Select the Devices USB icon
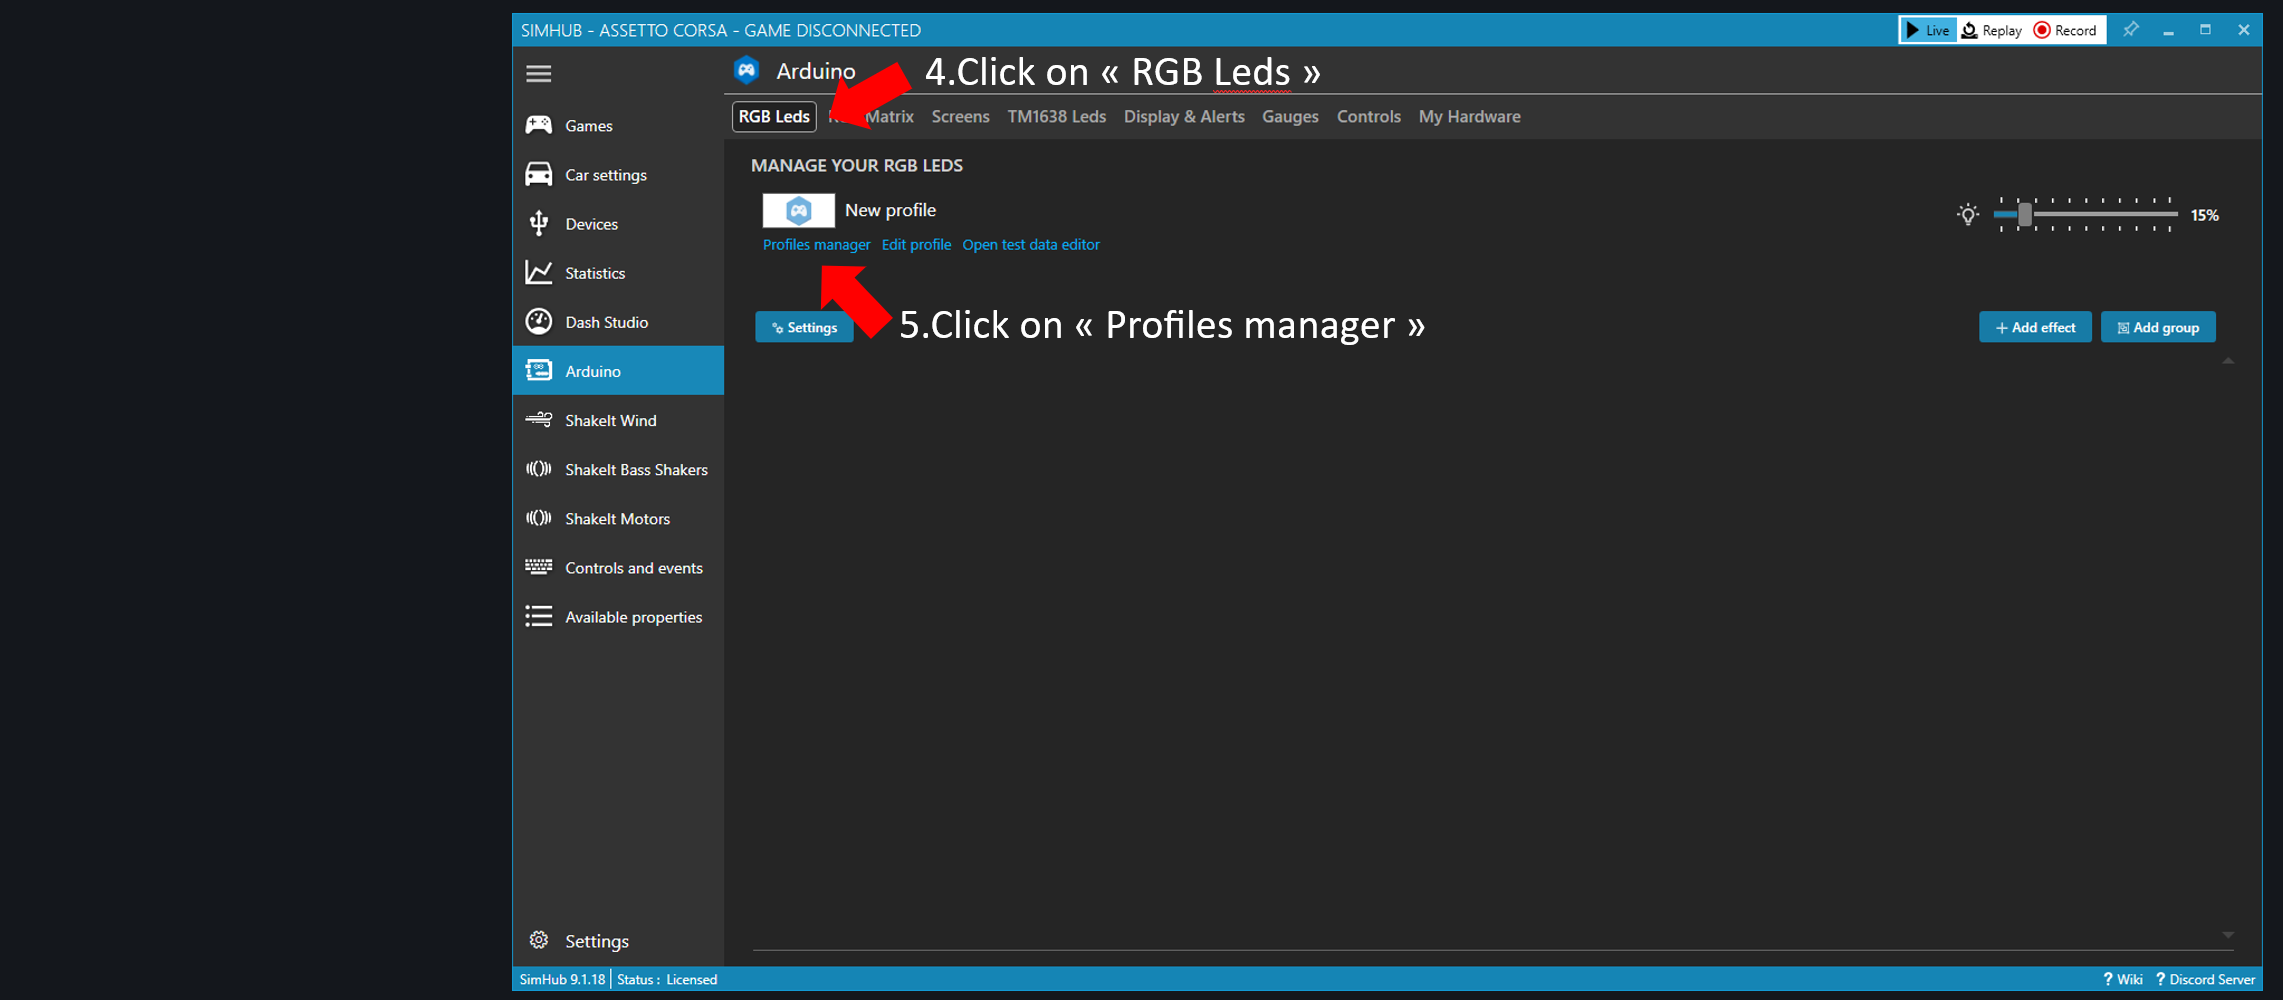The image size is (2283, 1000). click(539, 223)
